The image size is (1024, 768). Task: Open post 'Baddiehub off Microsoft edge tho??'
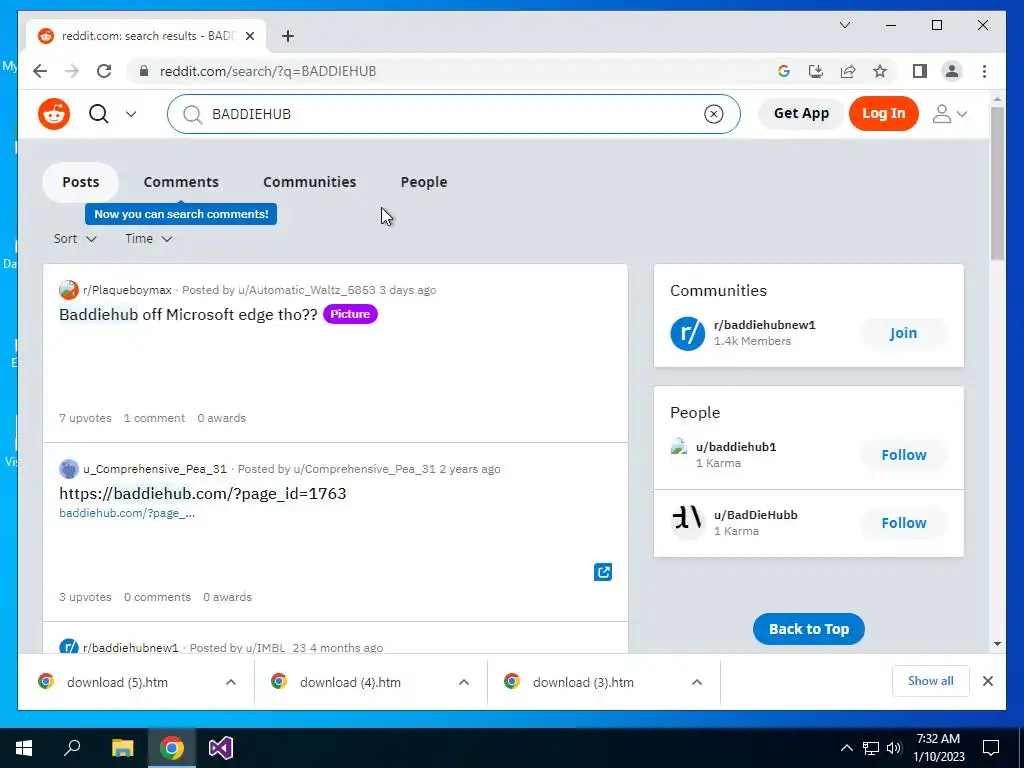pos(188,314)
